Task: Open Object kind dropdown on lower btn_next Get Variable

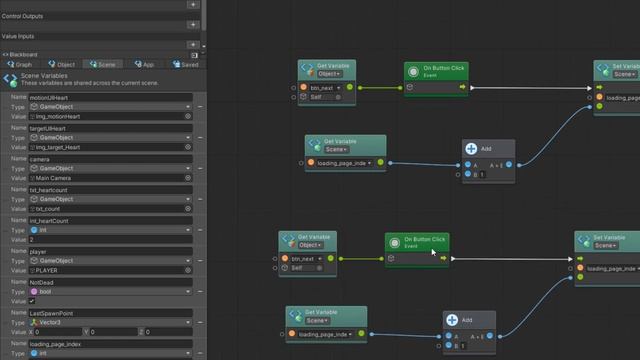Action: (x=311, y=245)
